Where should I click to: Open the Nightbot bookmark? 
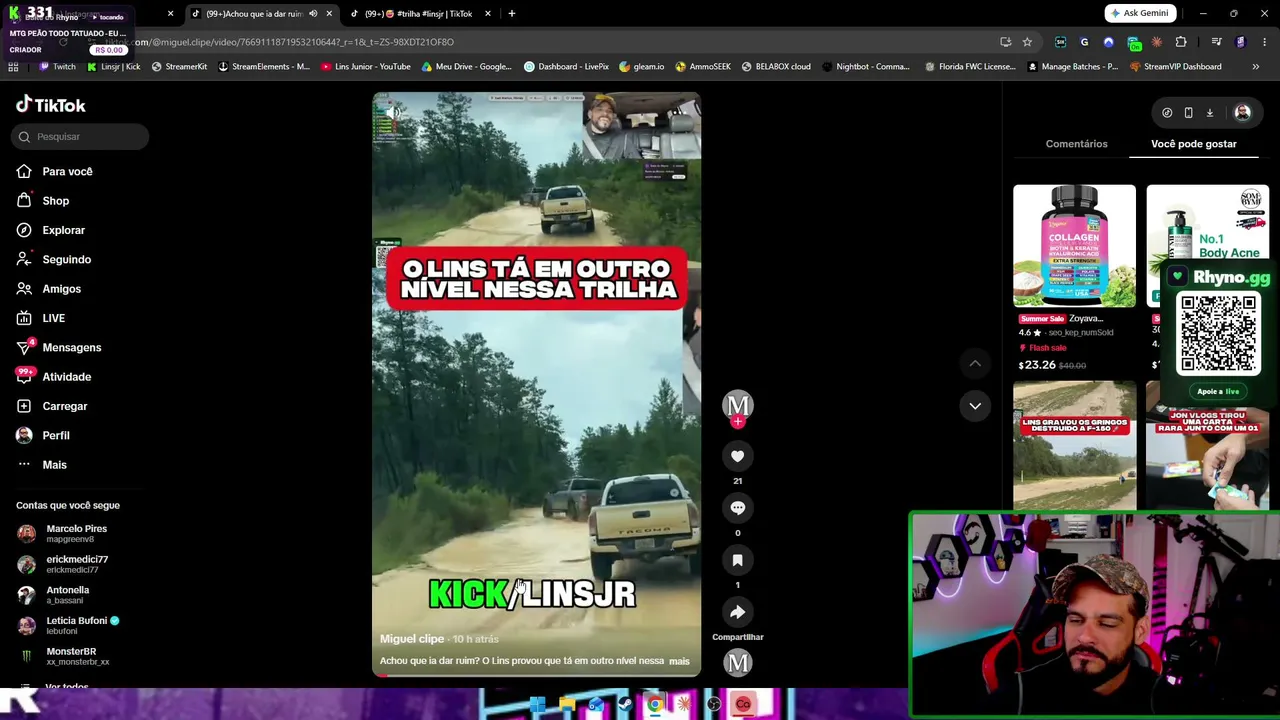click(866, 67)
